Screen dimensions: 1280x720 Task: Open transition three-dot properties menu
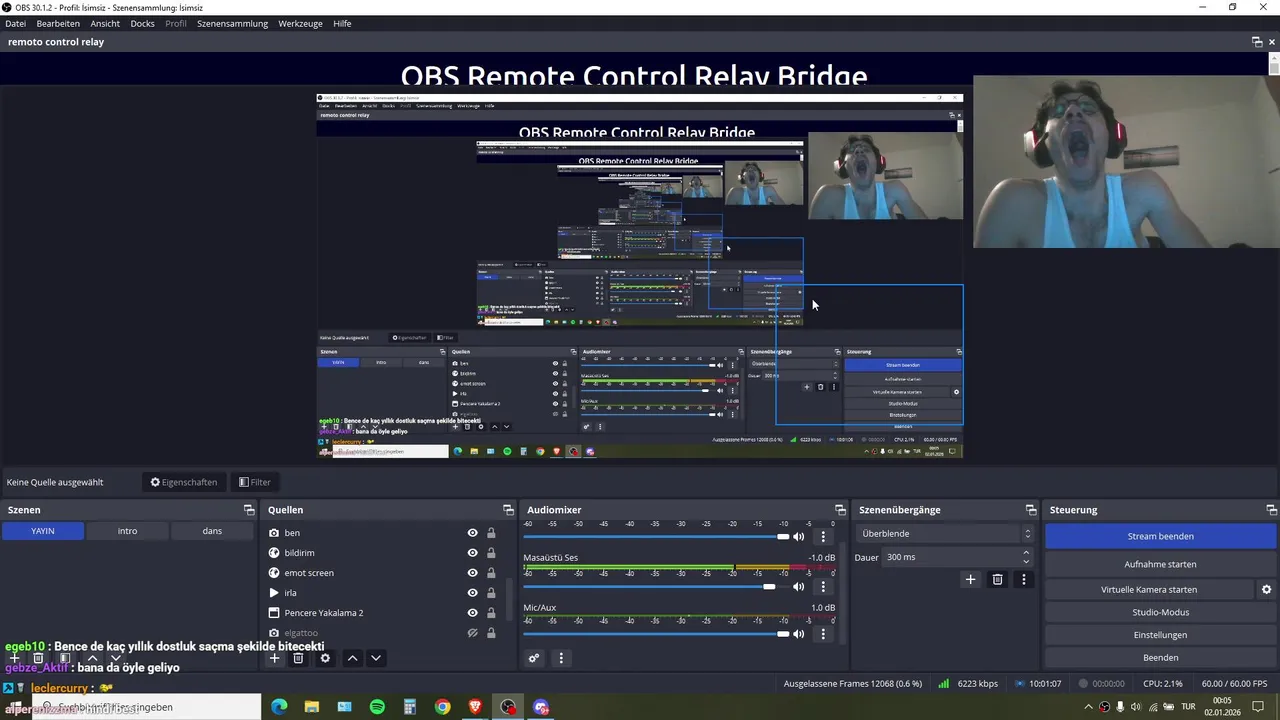point(1023,579)
